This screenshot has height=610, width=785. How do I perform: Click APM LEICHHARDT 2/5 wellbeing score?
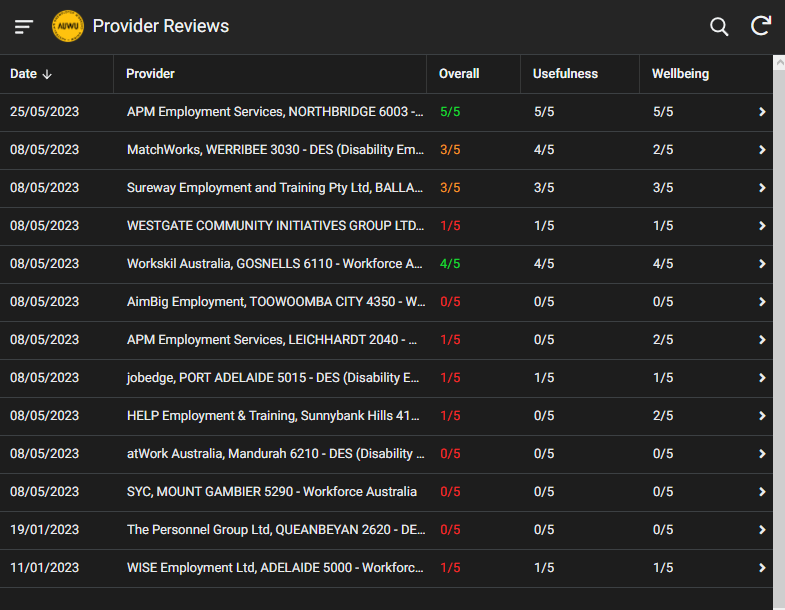[x=663, y=340]
